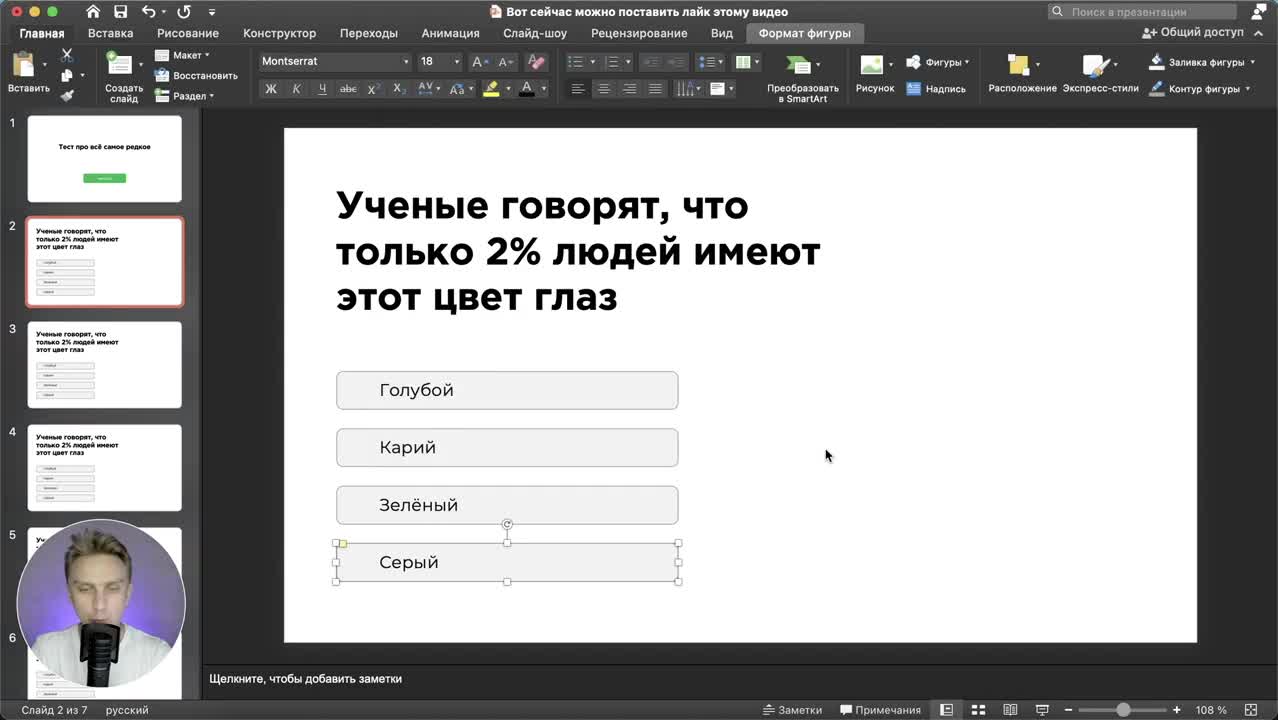Switch to the Конструктор tab

point(279,33)
